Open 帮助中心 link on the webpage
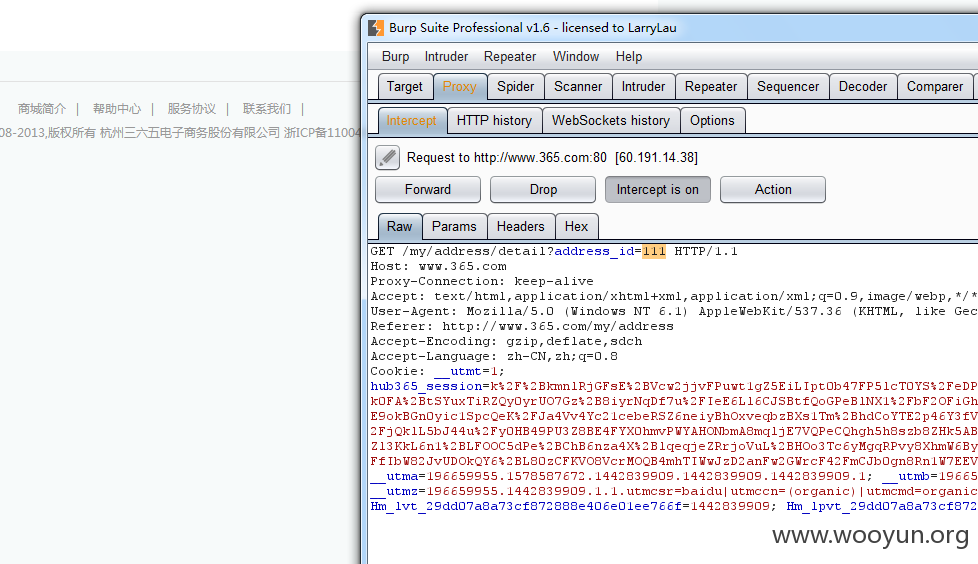The image size is (978, 564). (x=117, y=109)
